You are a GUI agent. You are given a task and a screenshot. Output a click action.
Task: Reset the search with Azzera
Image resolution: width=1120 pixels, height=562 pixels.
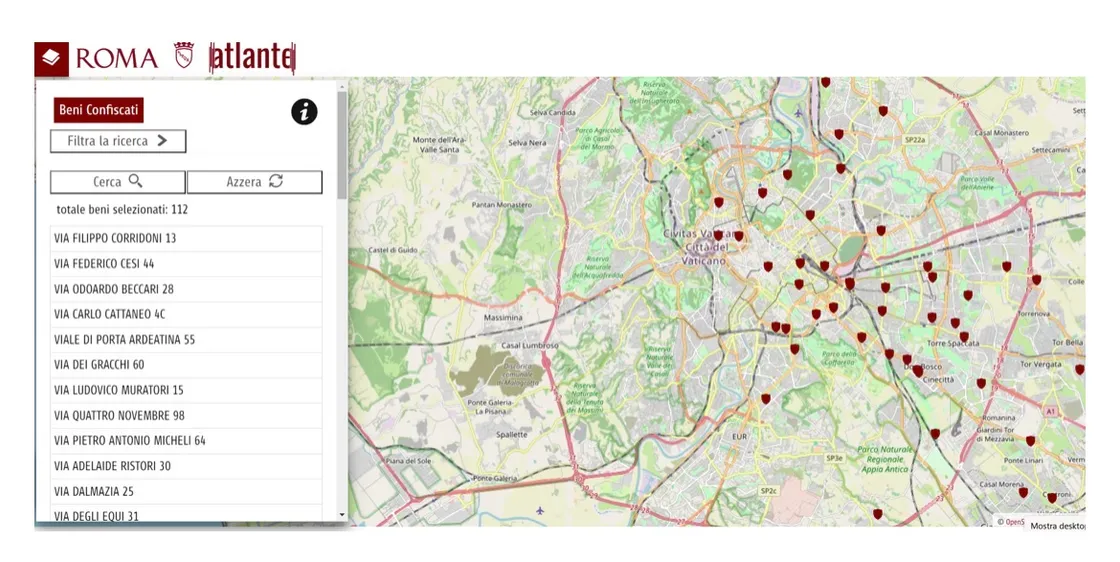254,182
